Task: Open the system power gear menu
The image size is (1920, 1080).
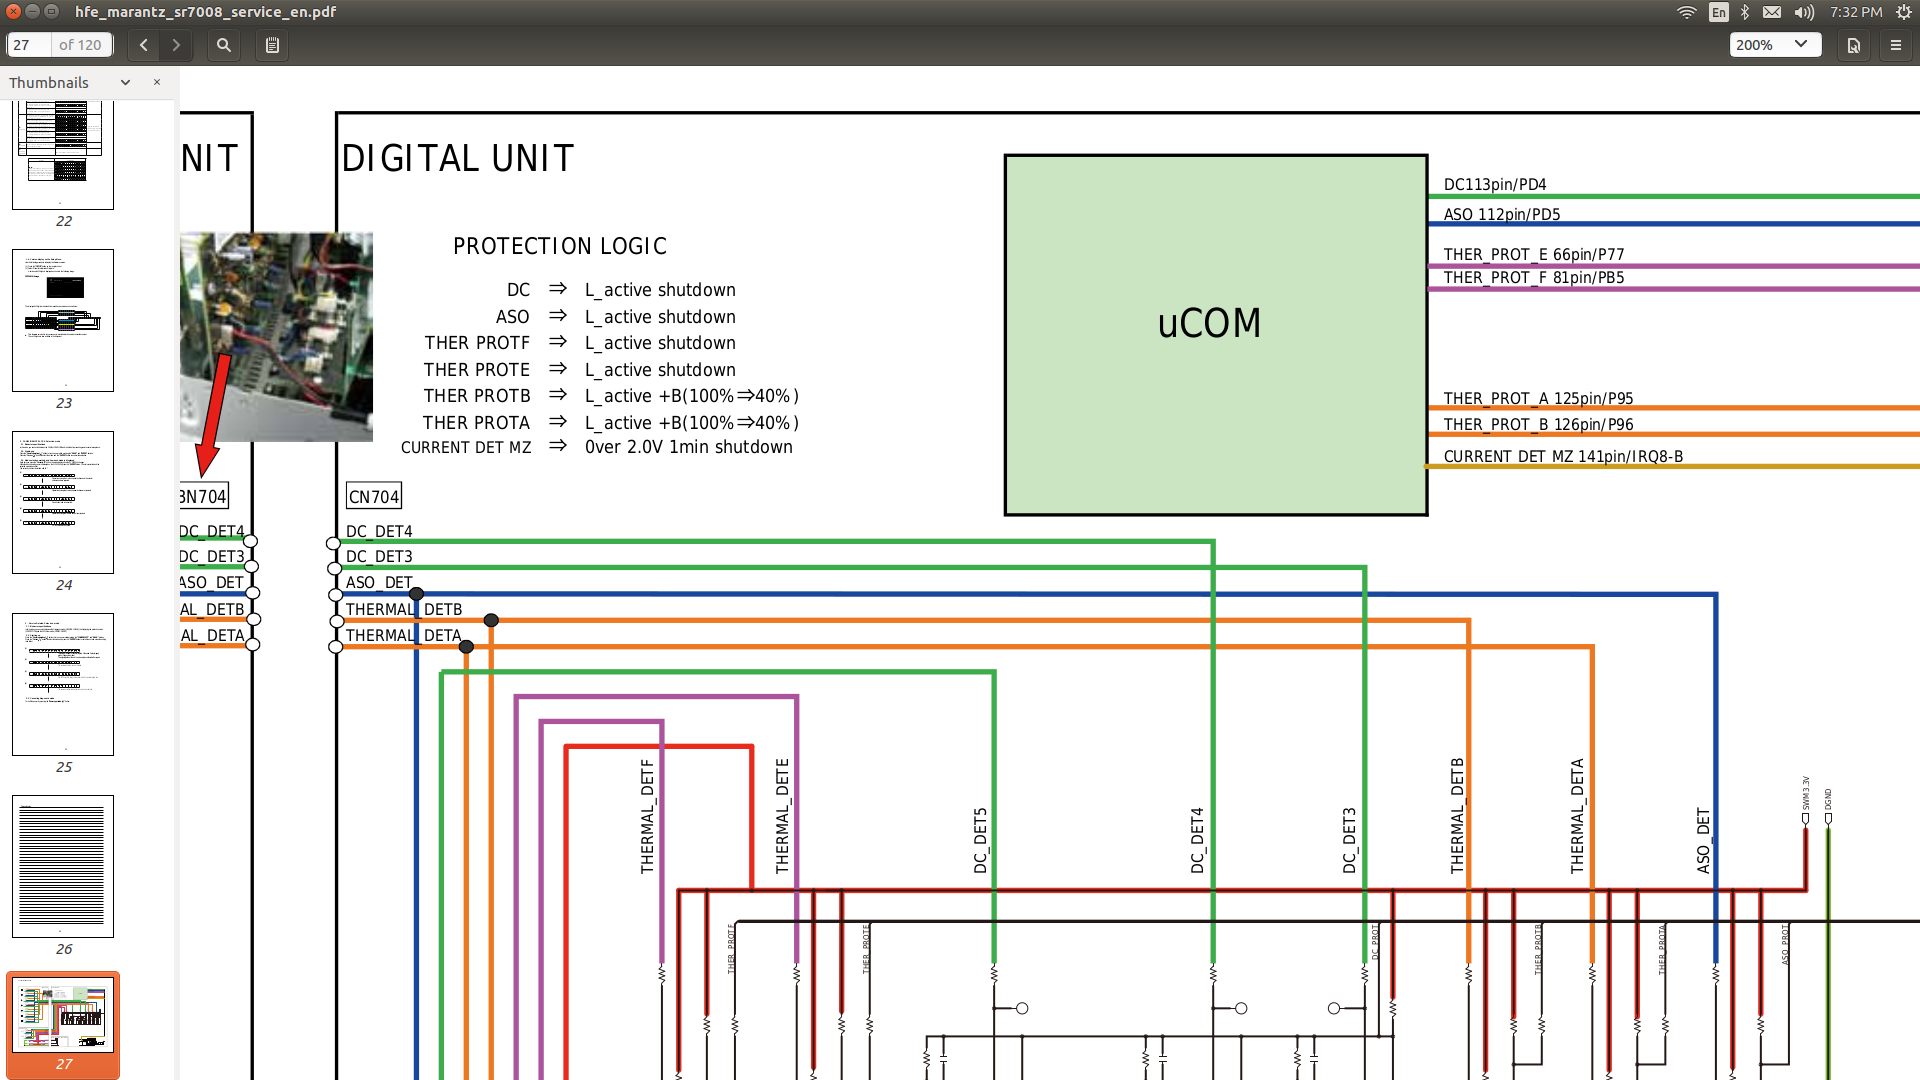Action: 1903,12
